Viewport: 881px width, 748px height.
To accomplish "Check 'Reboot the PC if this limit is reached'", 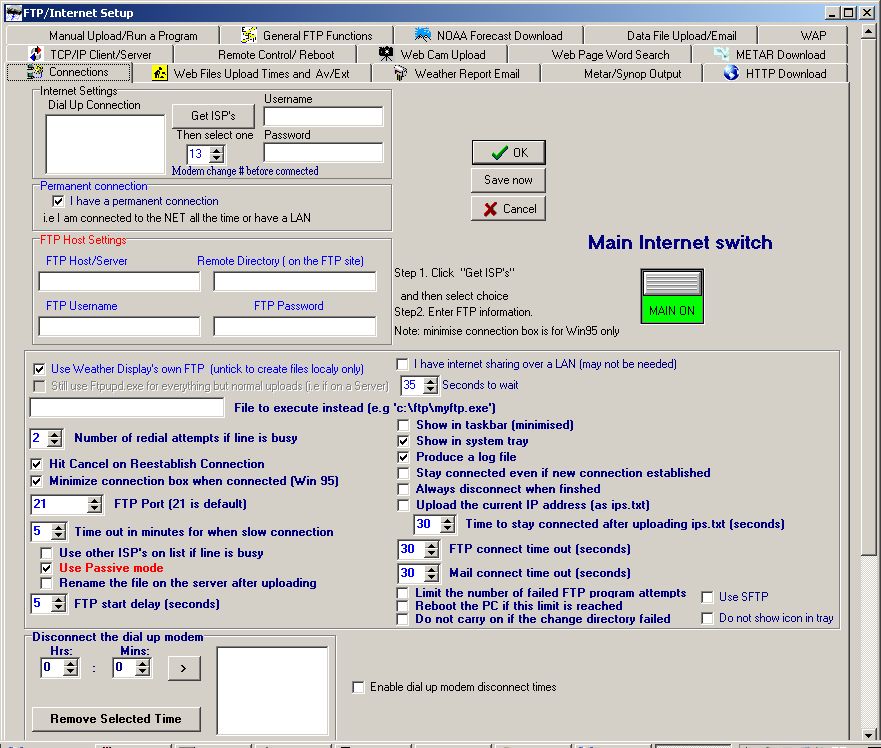I will (x=402, y=606).
